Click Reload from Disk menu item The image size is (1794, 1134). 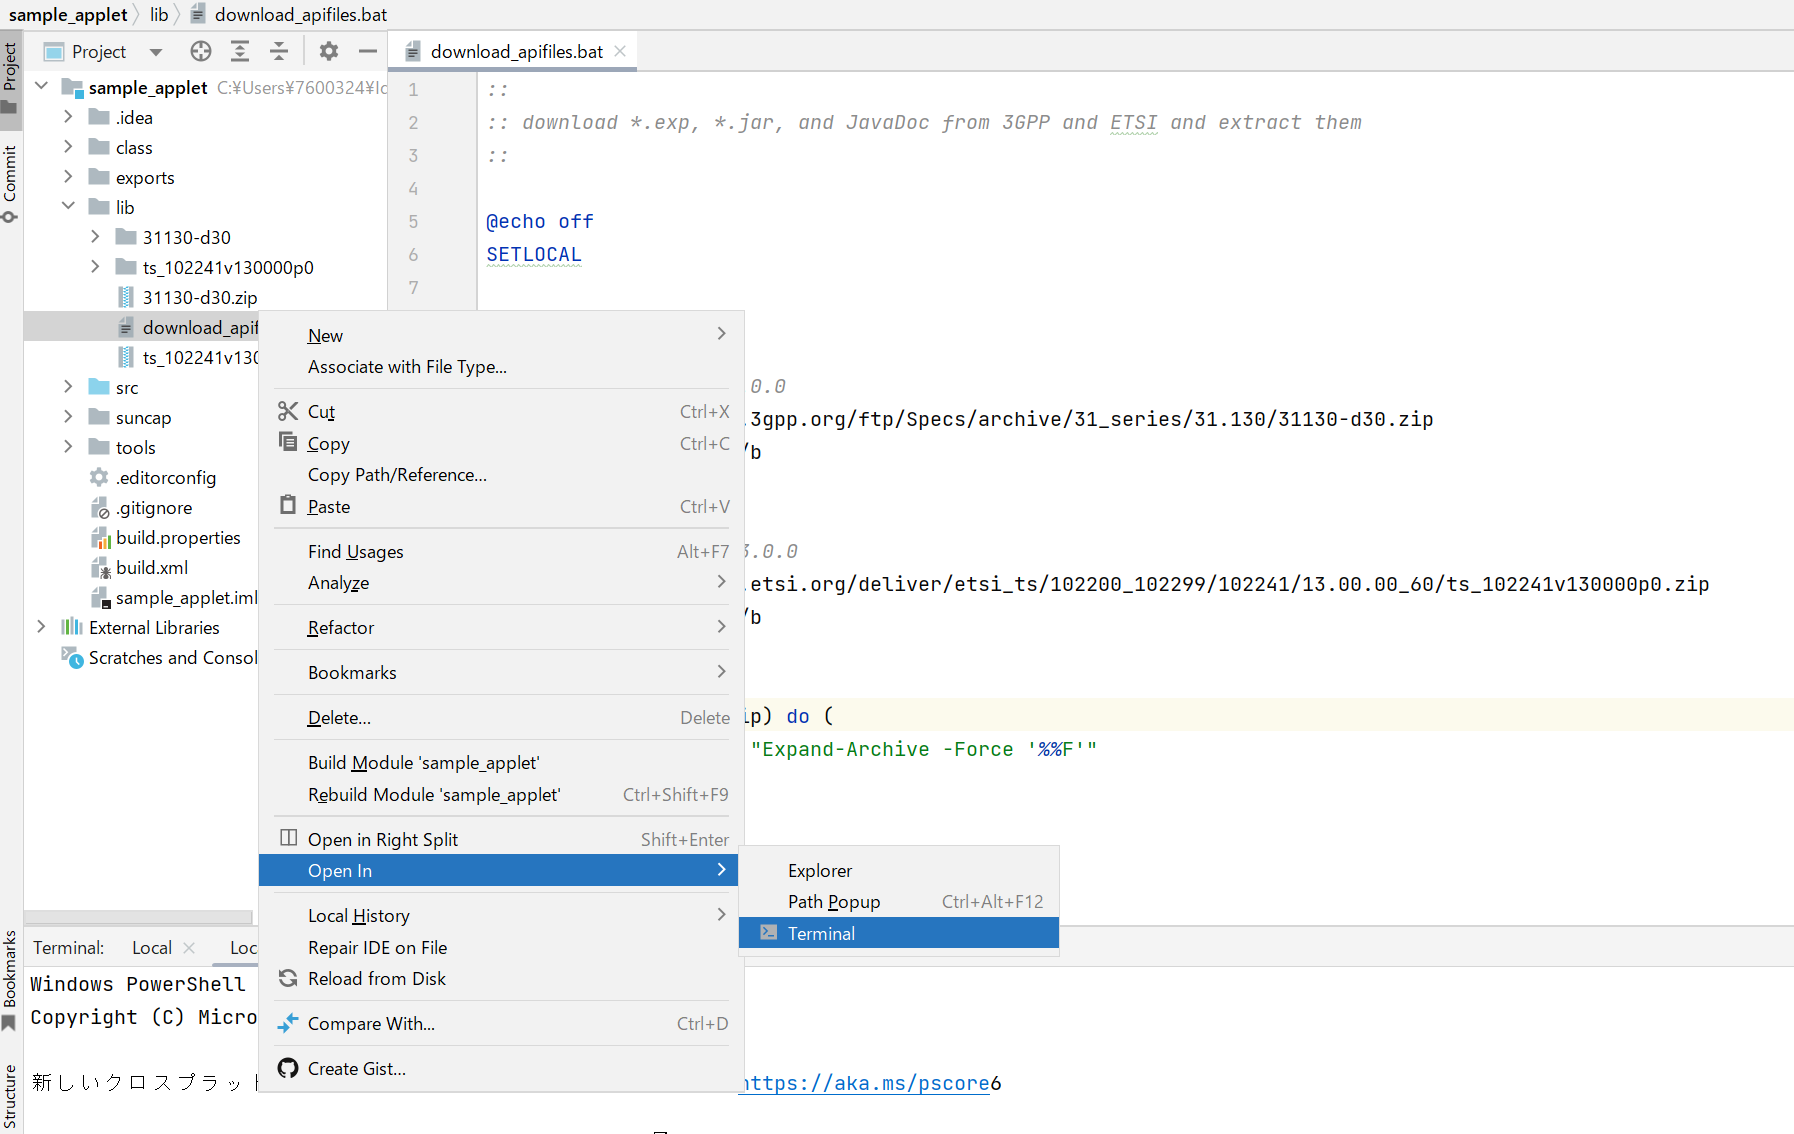[x=376, y=979]
